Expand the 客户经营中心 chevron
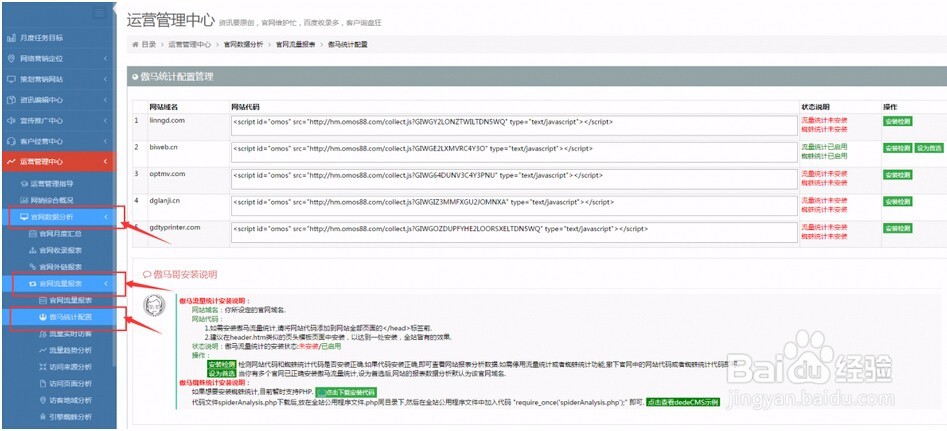This screenshot has height=431, width=947. click(x=105, y=141)
